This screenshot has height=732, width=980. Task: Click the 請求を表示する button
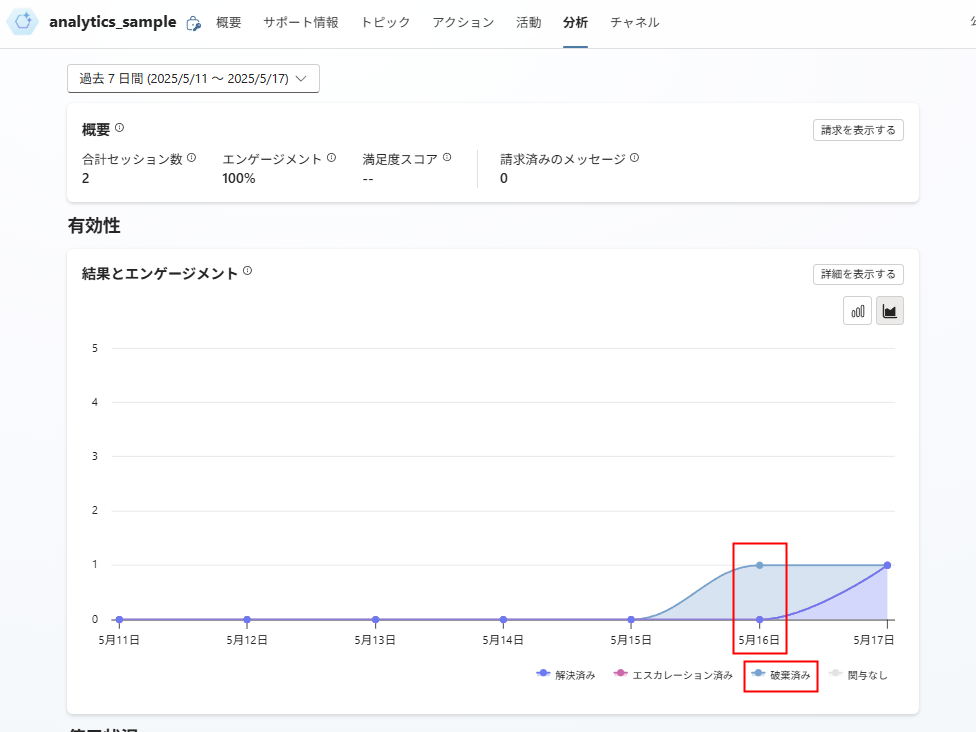tap(858, 130)
